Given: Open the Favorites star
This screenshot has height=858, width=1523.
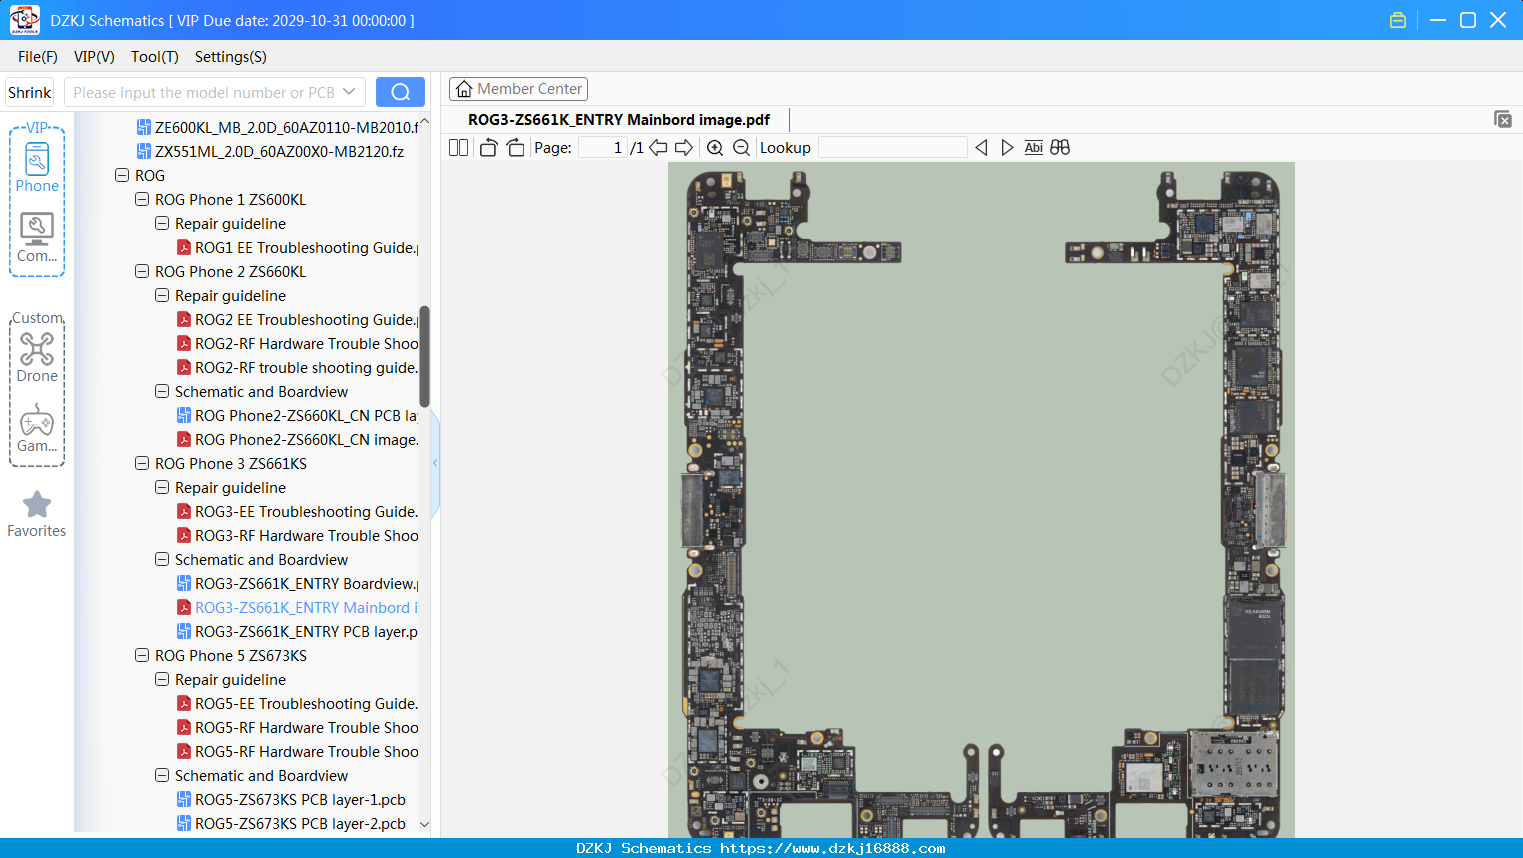Looking at the screenshot, I should pos(37,514).
